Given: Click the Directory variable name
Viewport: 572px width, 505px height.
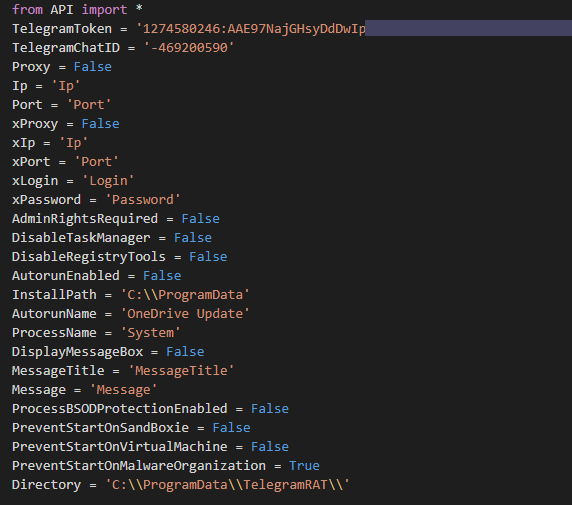Looking at the screenshot, I should coord(46,484).
